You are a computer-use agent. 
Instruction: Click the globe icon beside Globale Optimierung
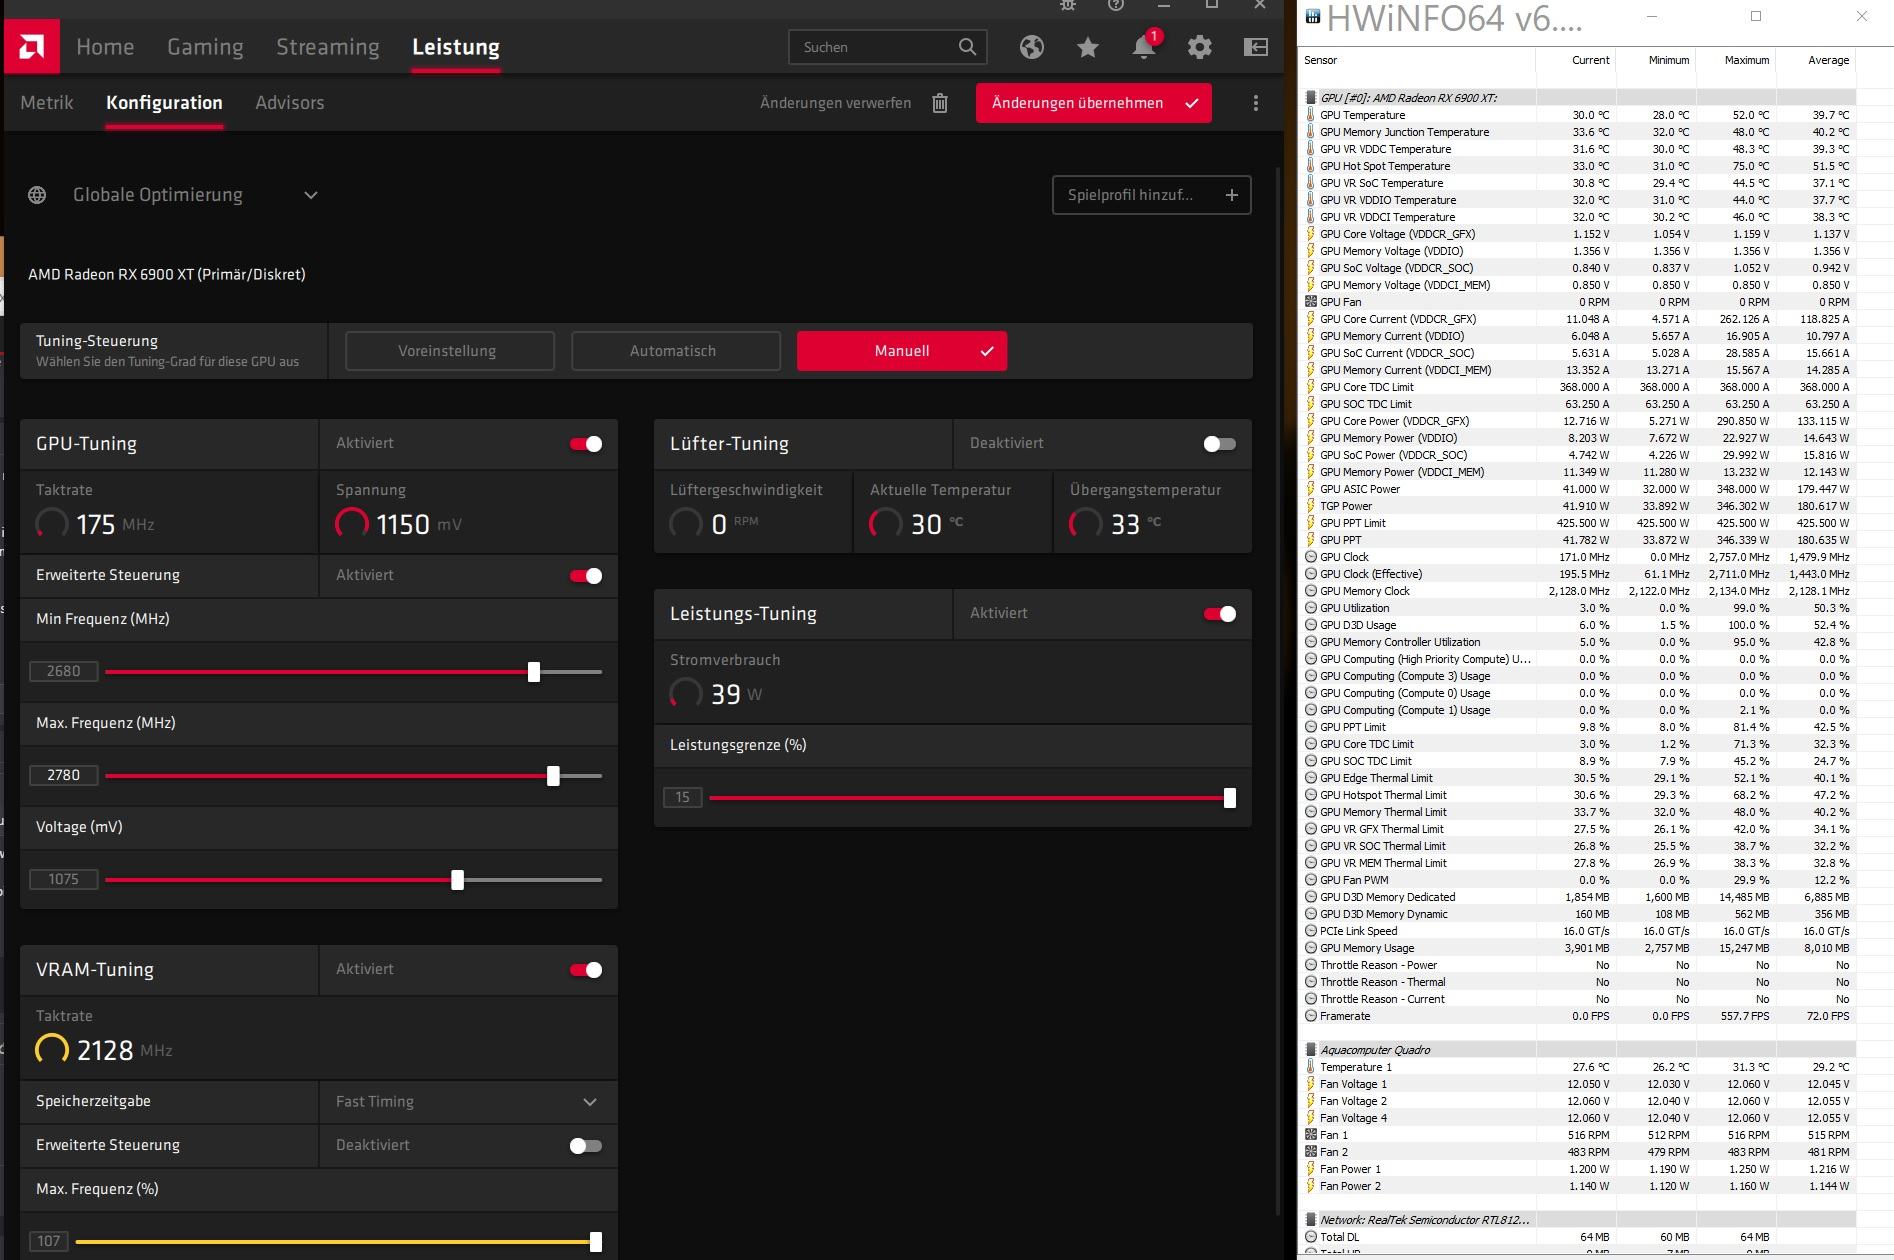click(37, 195)
